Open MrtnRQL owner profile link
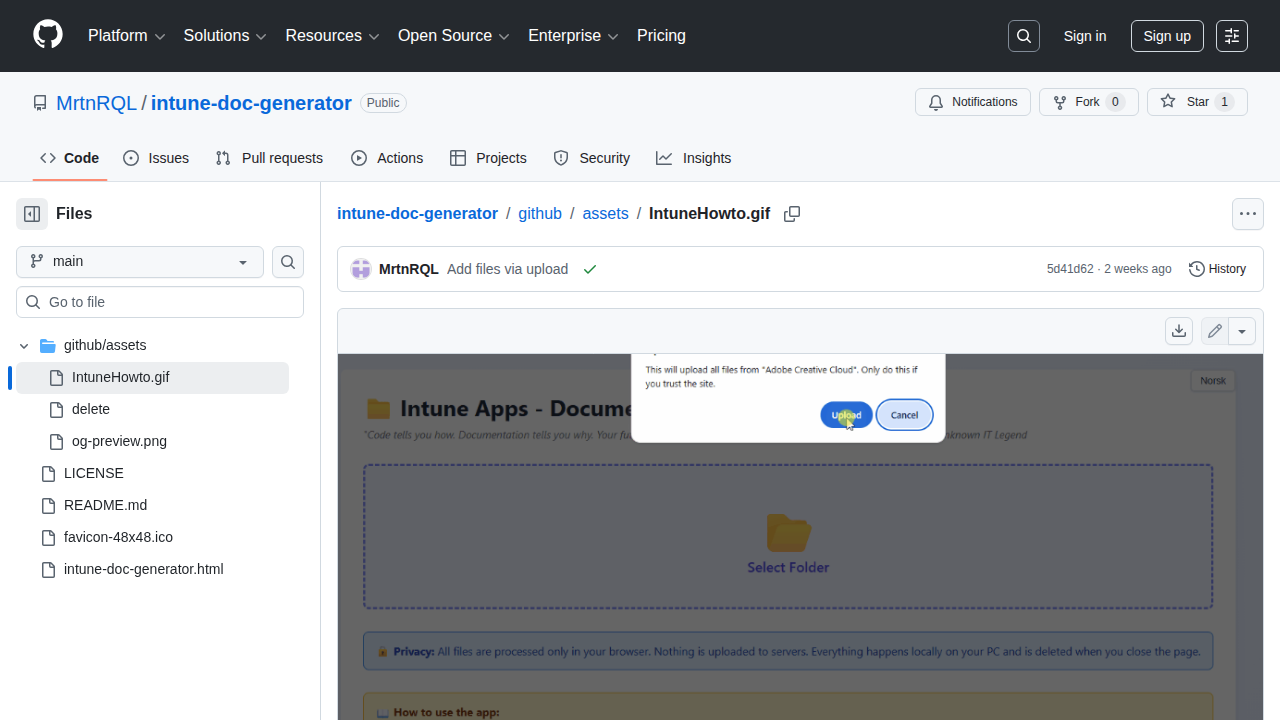The height and width of the screenshot is (720, 1280). coord(96,103)
